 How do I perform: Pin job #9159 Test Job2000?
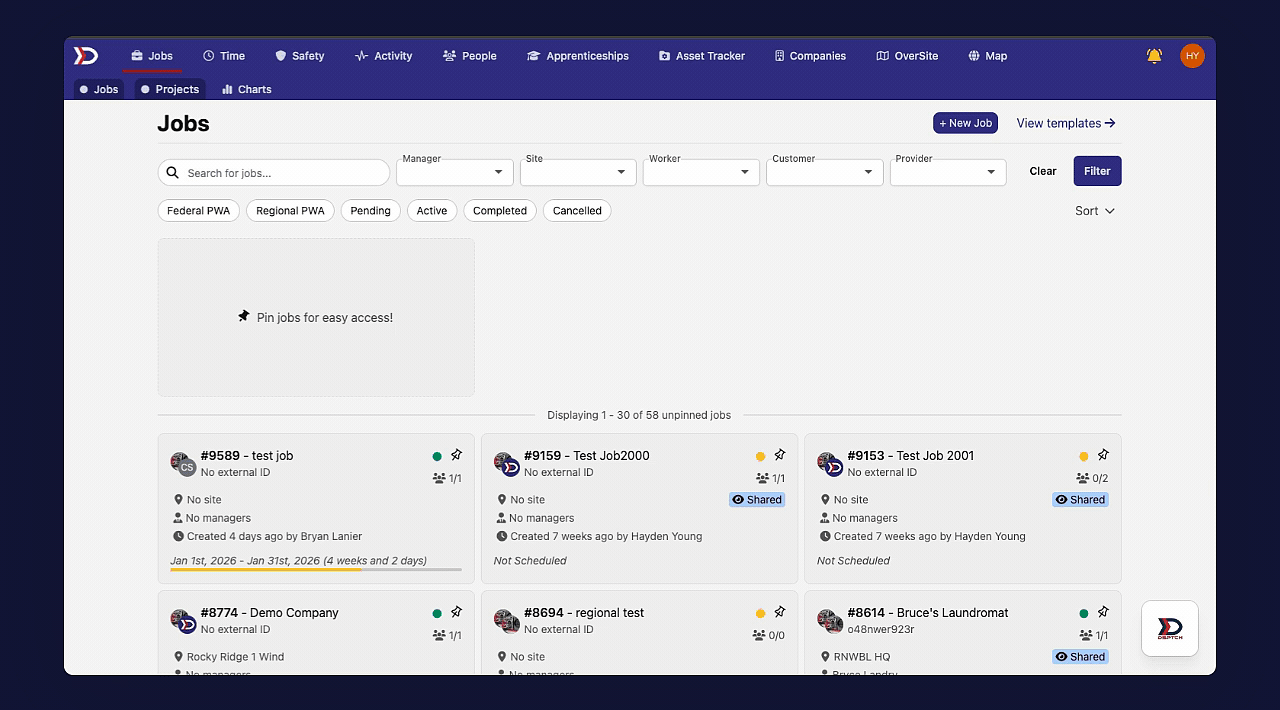pos(780,455)
